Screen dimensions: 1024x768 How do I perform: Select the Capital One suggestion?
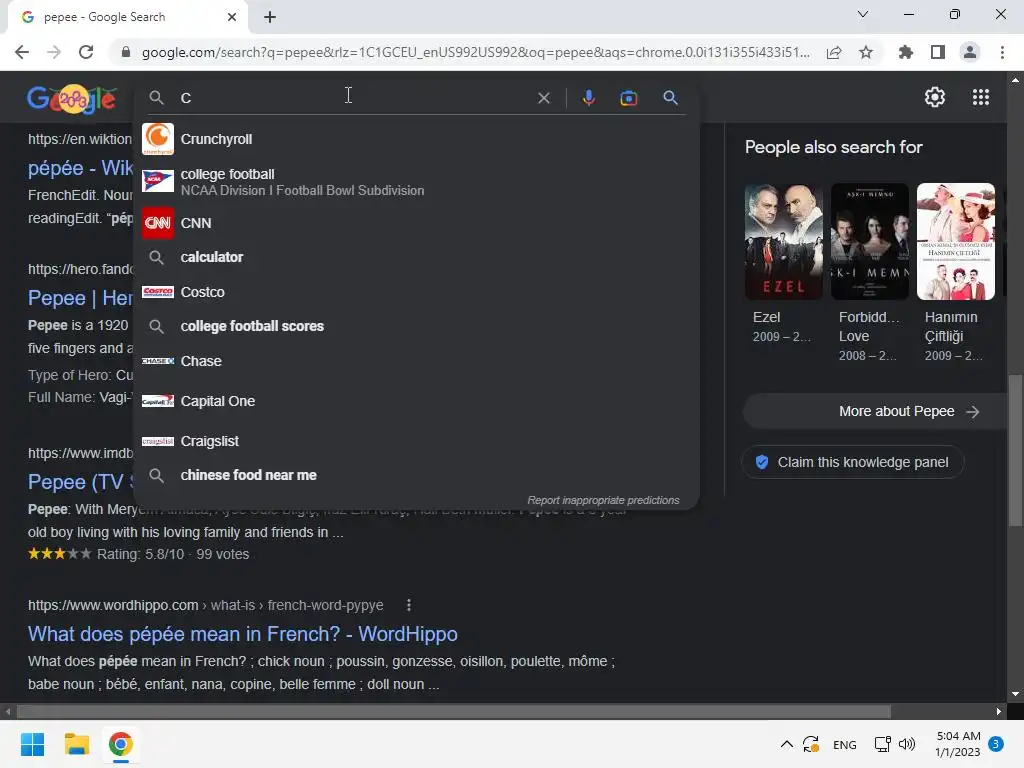coord(416,401)
